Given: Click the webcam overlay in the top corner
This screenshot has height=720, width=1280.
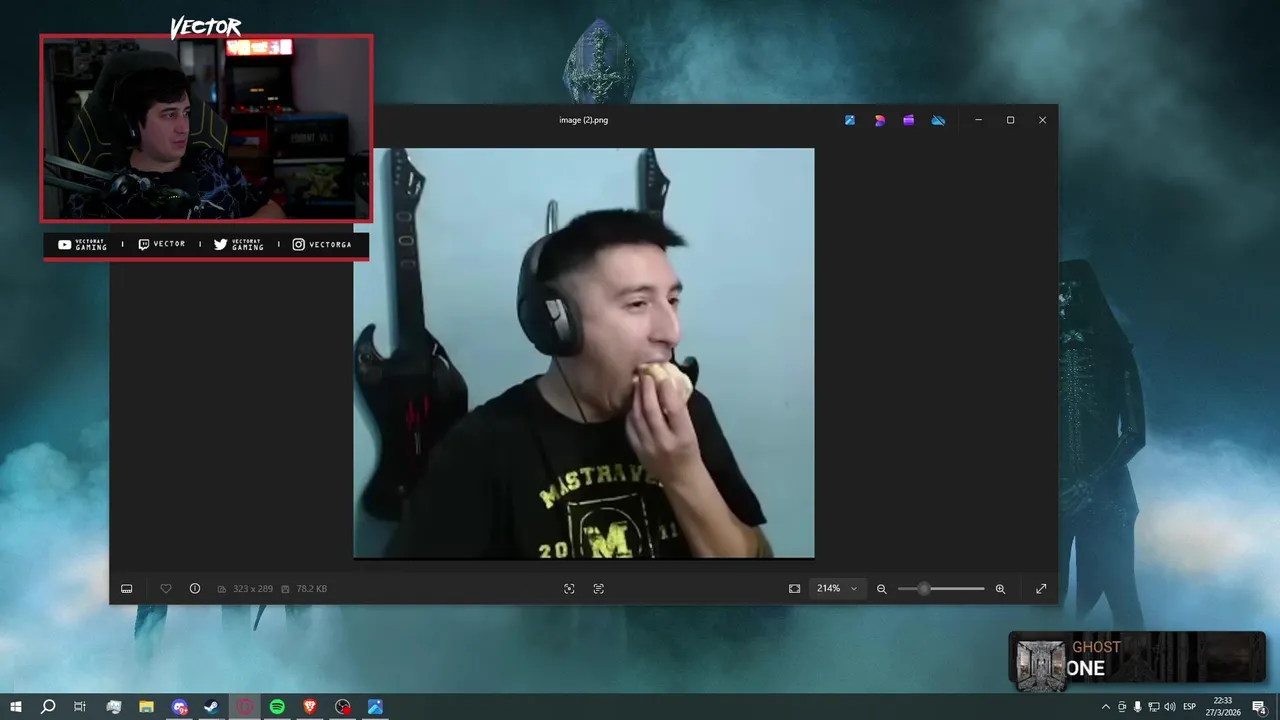Looking at the screenshot, I should click(206, 128).
